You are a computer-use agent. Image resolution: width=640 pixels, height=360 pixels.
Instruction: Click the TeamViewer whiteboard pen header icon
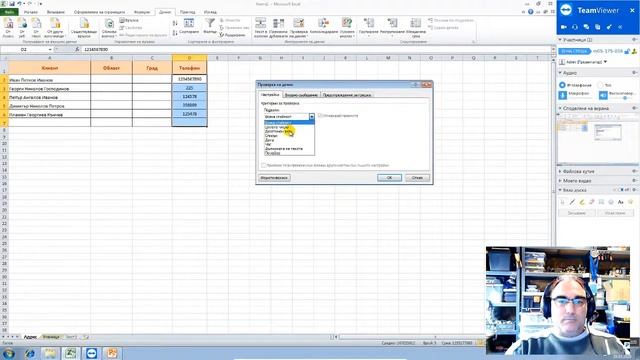tap(609, 27)
